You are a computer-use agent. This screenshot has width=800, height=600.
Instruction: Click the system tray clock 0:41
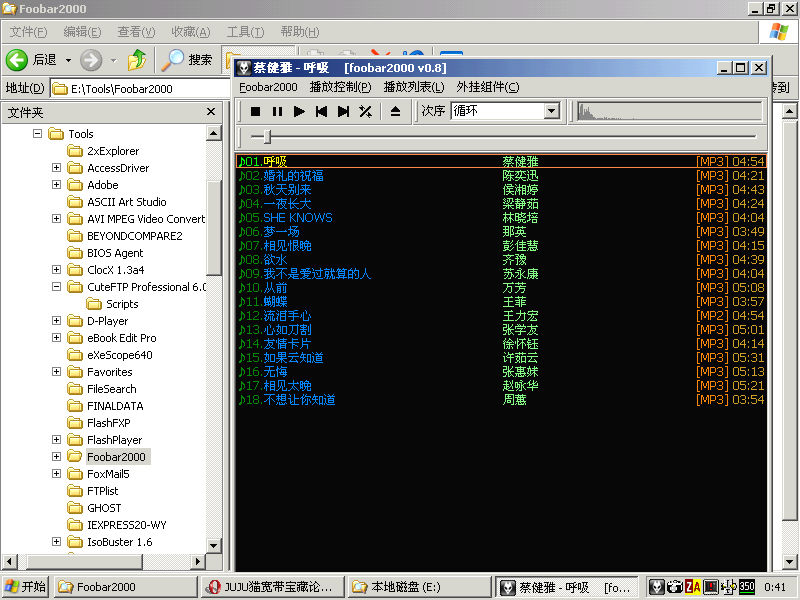tap(775, 587)
